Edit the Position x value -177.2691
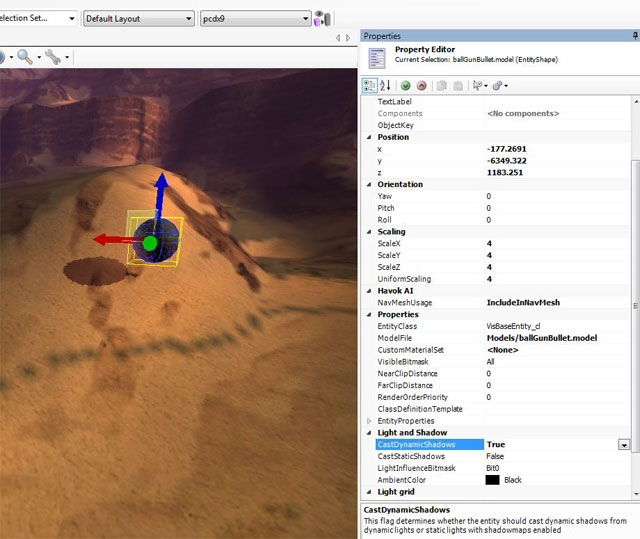Image resolution: width=640 pixels, height=539 pixels. (507, 149)
